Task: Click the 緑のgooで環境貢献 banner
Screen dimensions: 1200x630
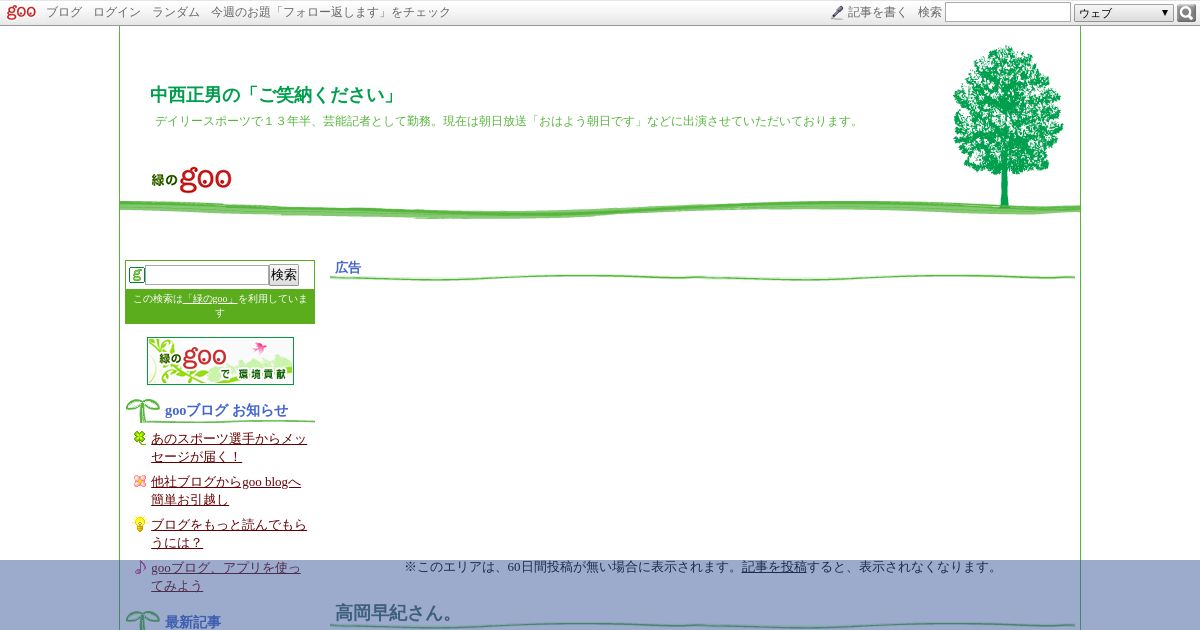Action: pyautogui.click(x=220, y=361)
